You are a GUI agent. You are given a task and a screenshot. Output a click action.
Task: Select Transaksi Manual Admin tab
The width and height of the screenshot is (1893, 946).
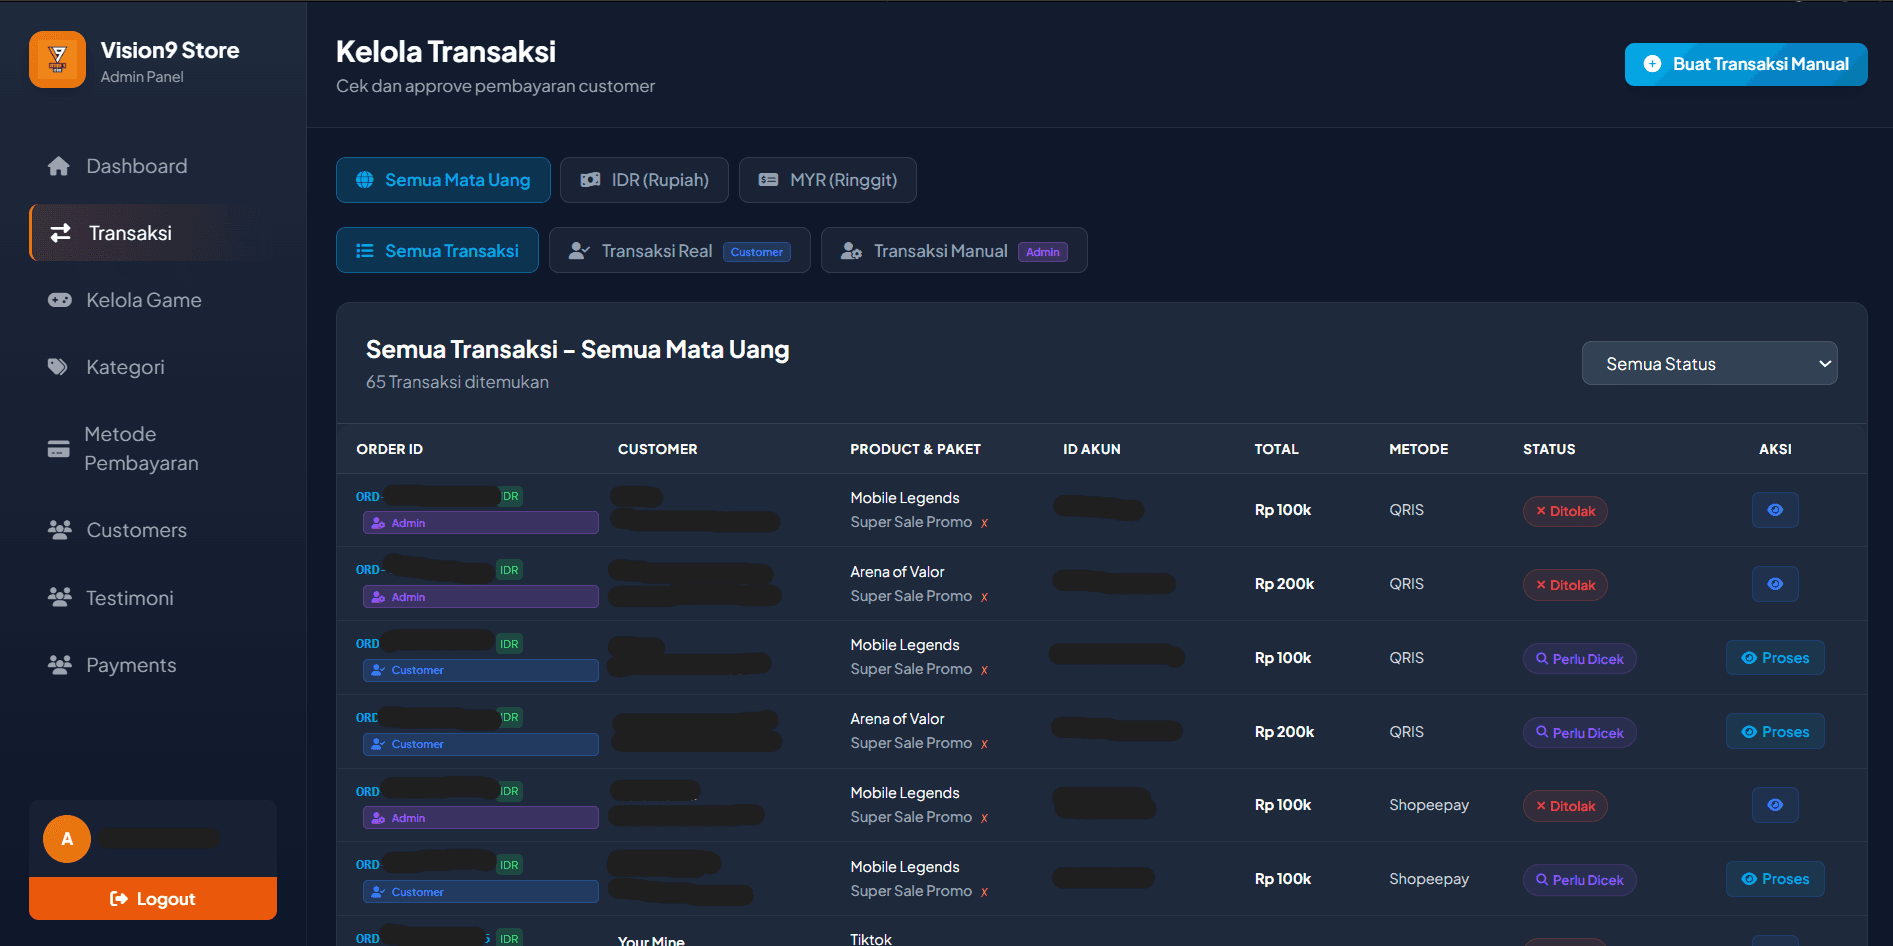[954, 251]
